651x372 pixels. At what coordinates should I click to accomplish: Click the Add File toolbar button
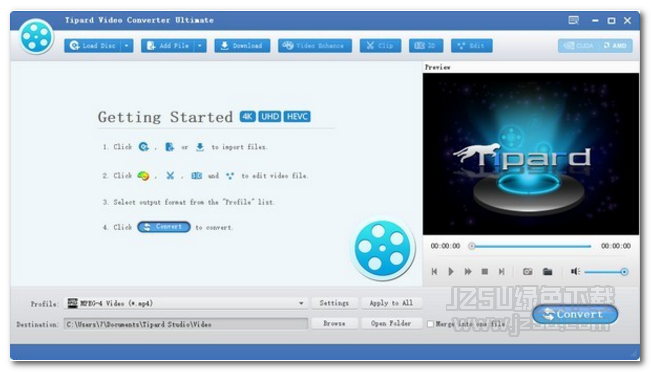coord(168,46)
